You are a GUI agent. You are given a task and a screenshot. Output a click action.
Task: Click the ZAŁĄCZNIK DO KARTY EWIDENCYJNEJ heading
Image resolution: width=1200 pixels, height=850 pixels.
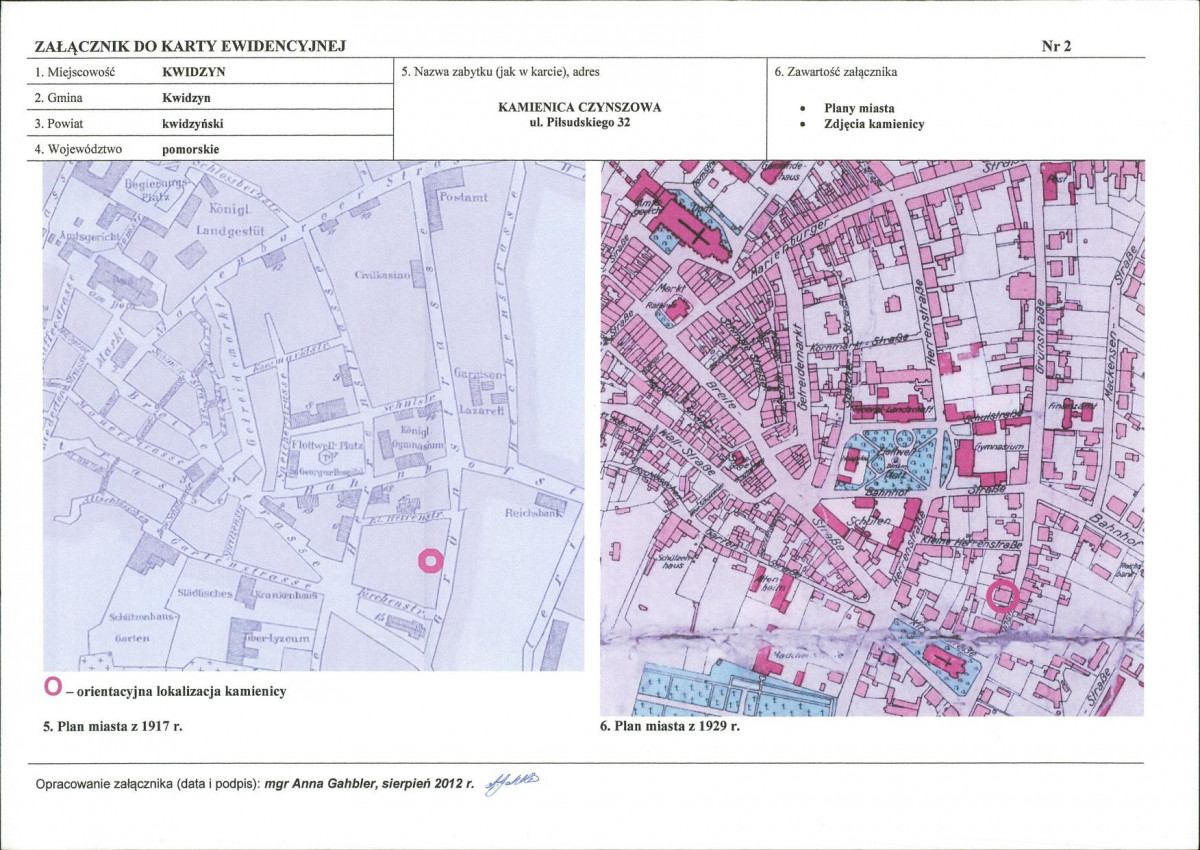pos(190,46)
